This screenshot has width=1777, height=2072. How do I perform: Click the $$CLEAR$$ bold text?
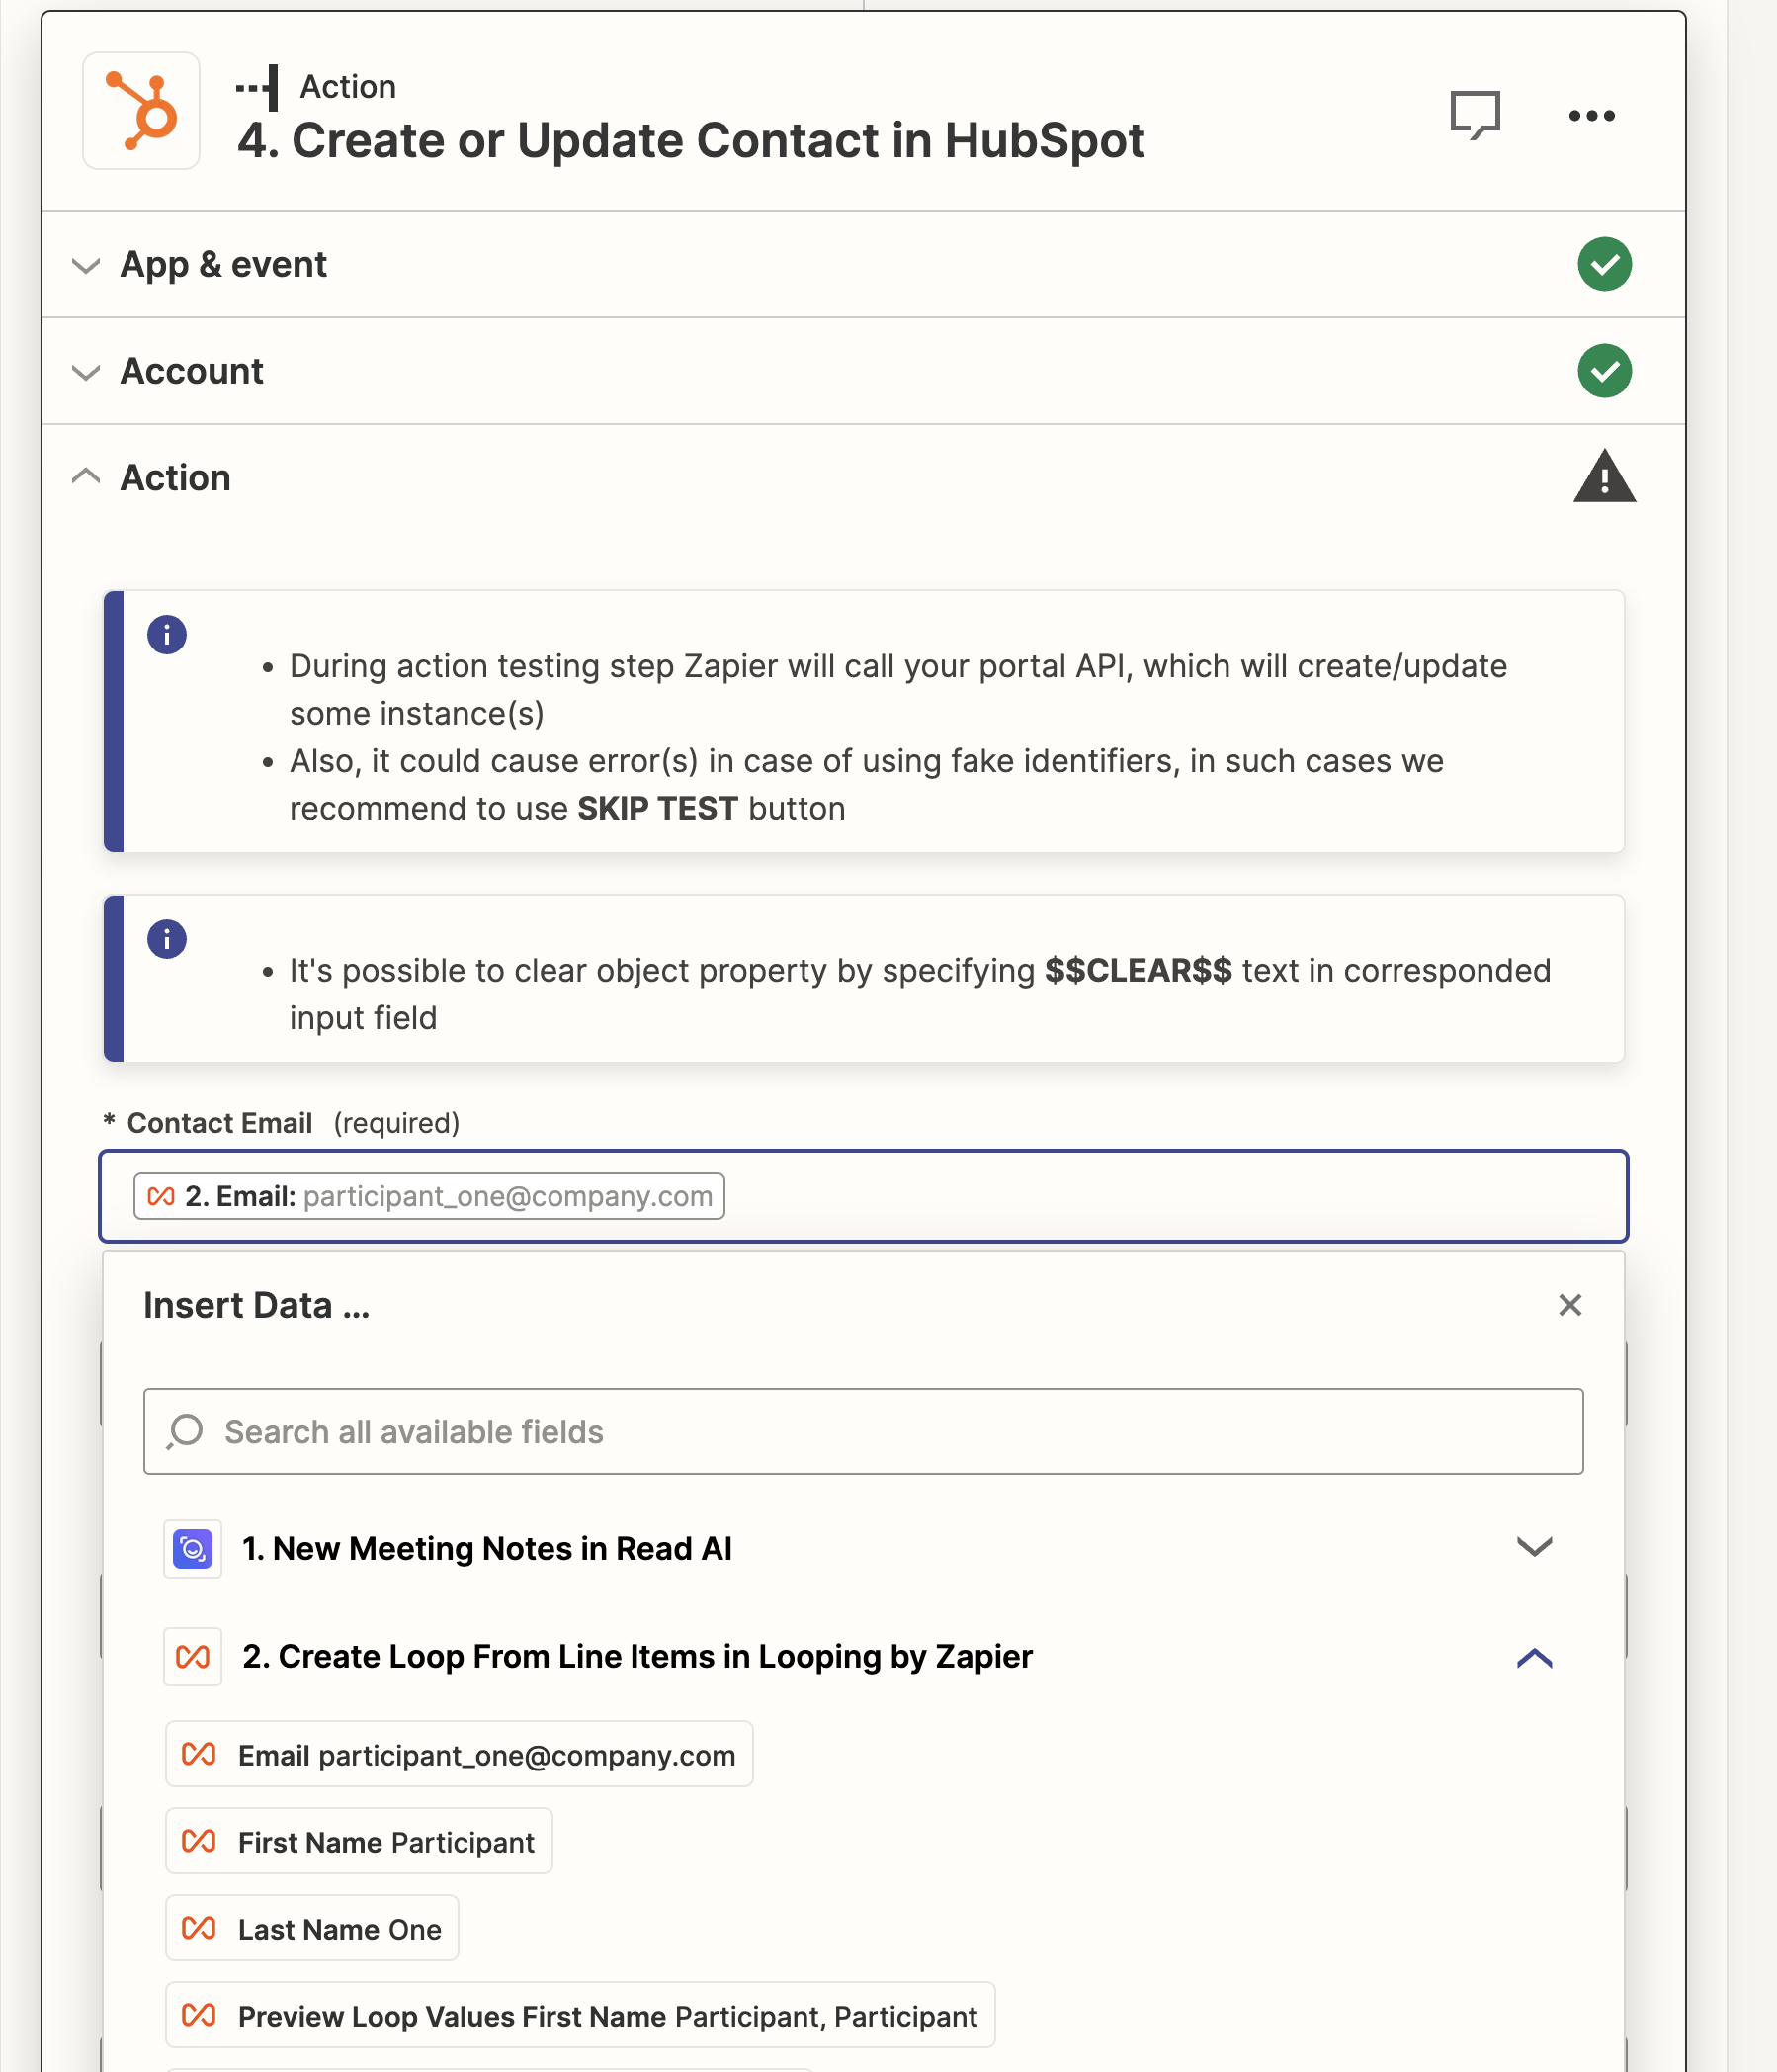click(x=1138, y=971)
